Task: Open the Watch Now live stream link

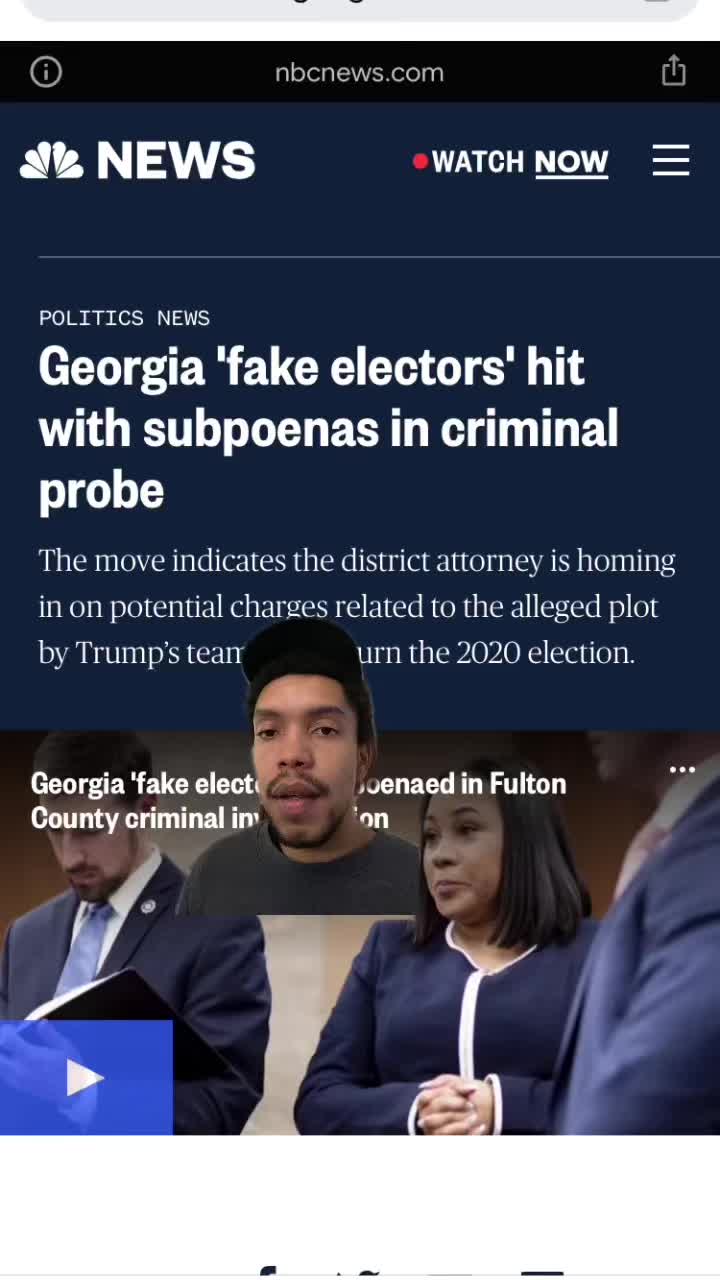Action: point(520,162)
